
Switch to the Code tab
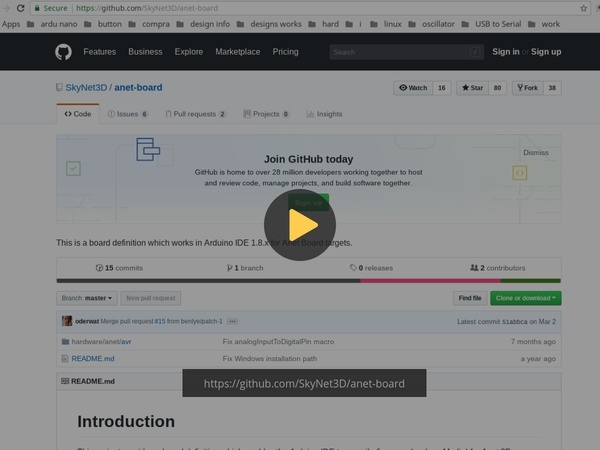(78, 114)
